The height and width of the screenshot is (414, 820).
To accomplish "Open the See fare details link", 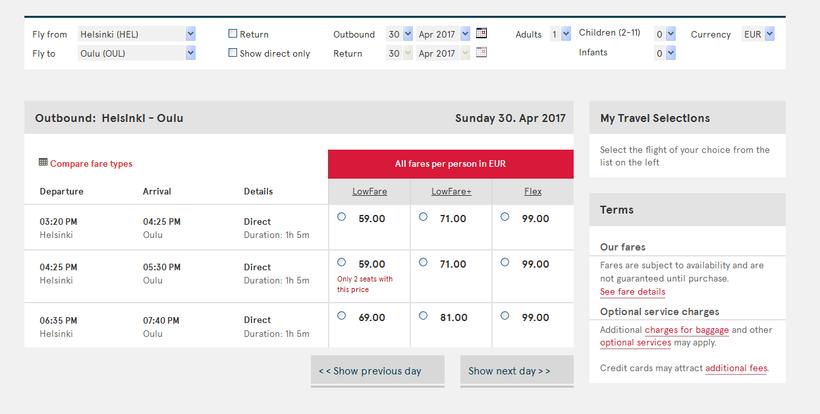I will (x=632, y=292).
